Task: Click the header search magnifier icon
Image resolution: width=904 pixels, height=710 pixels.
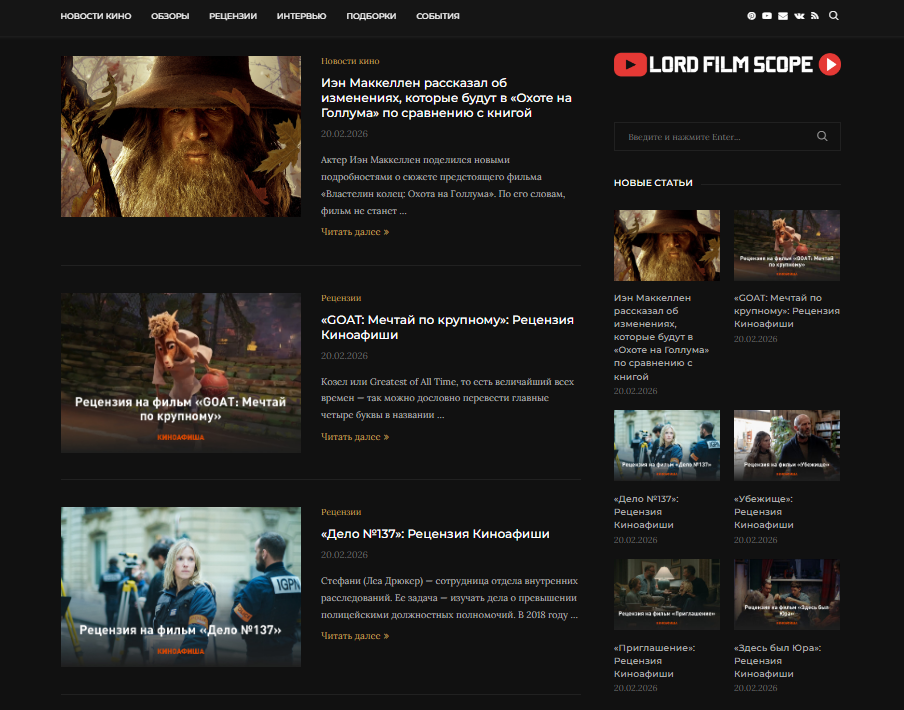Action: pyautogui.click(x=834, y=16)
